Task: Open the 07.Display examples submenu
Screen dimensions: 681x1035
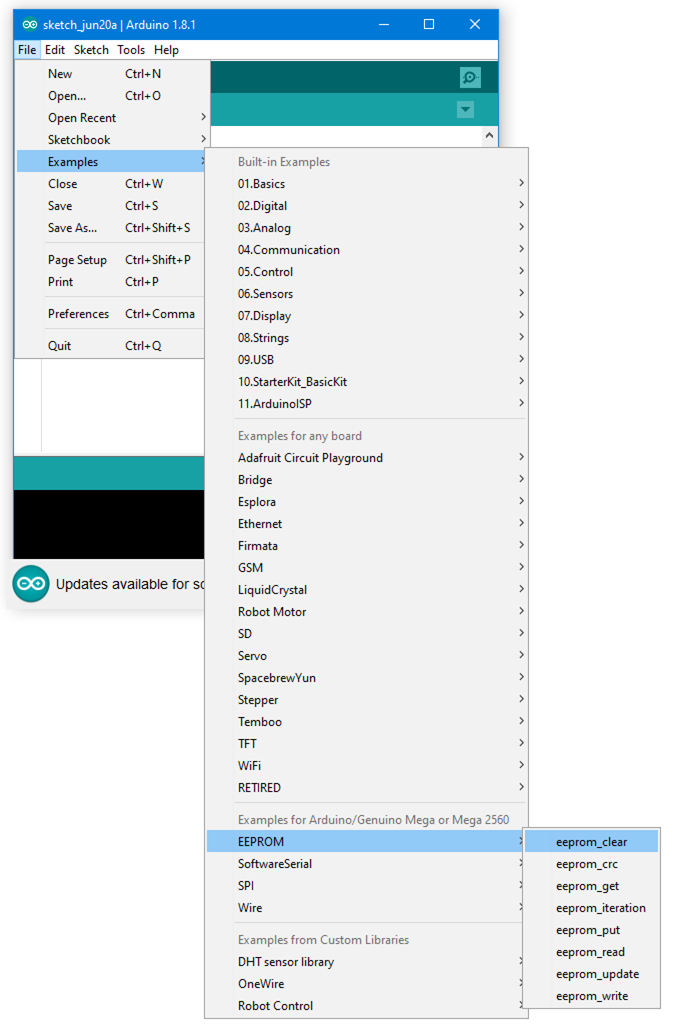Action: [367, 316]
